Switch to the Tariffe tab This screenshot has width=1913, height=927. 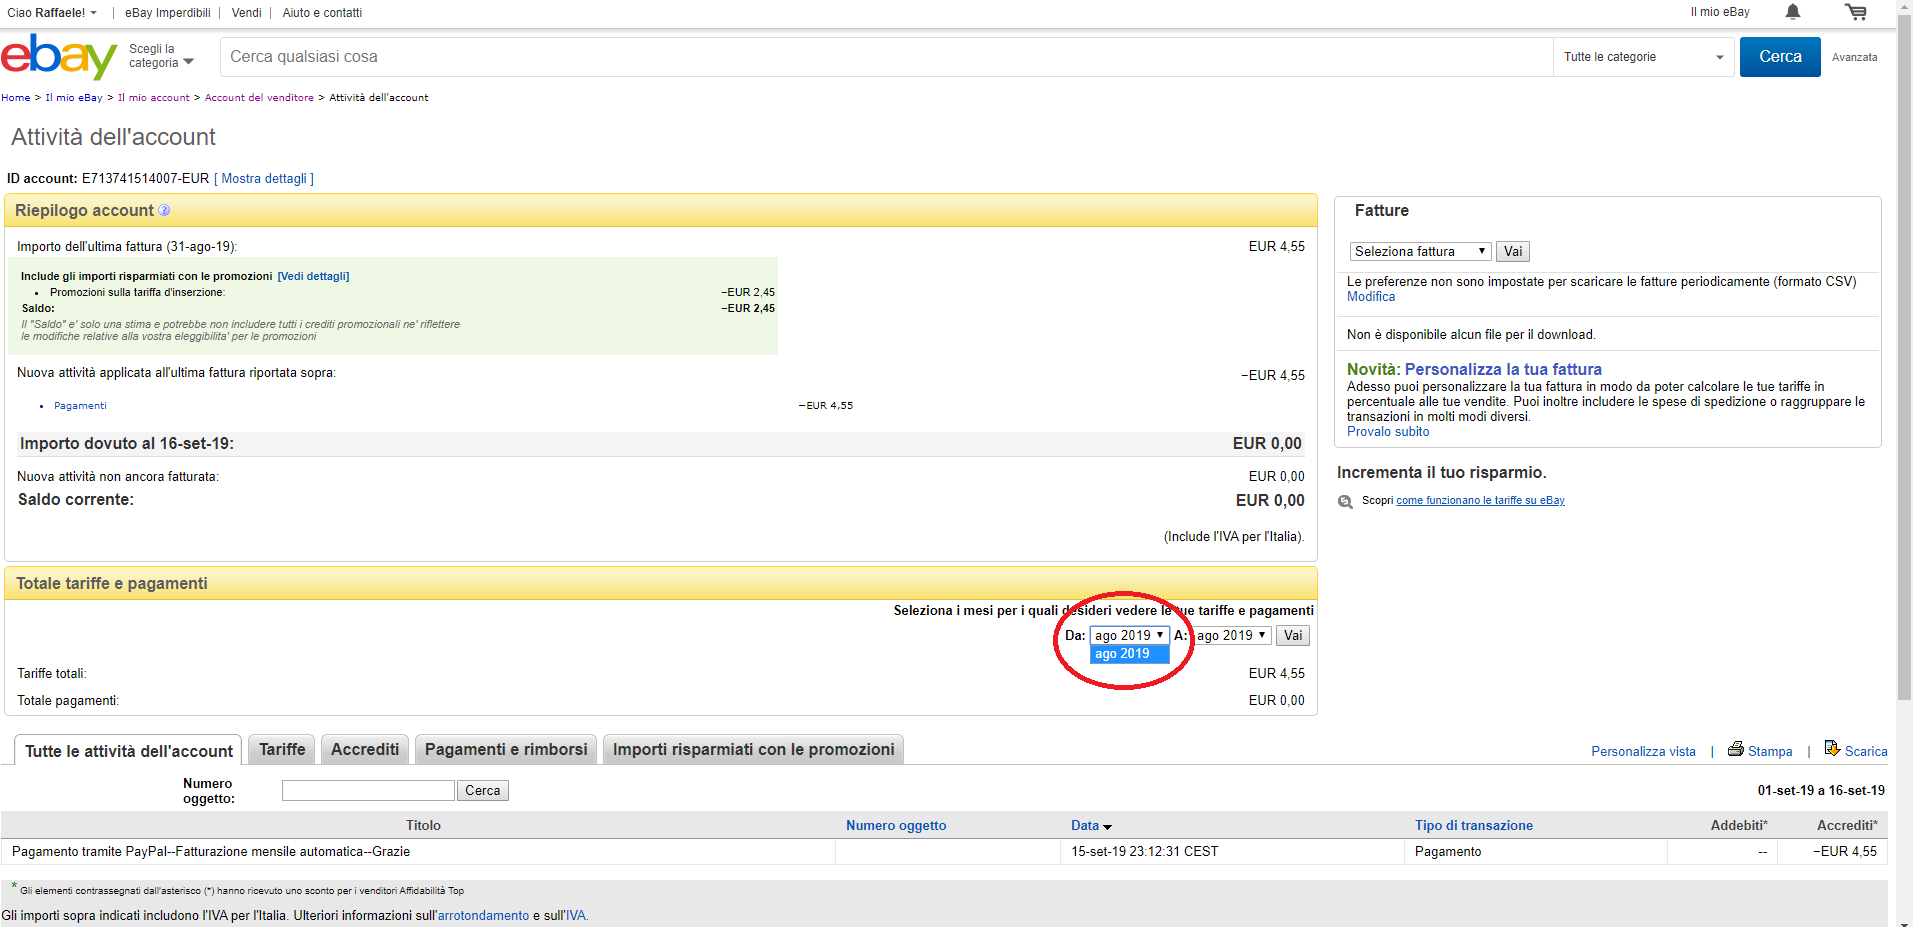point(282,749)
